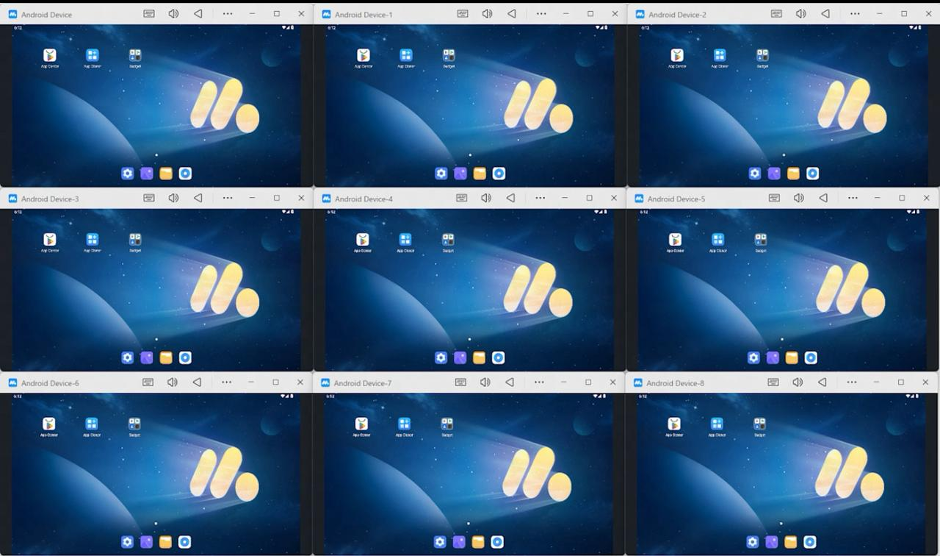Image resolution: width=941 pixels, height=556 pixels.
Task: Open the more menu in Android Device-7 title bar
Action: (x=539, y=382)
